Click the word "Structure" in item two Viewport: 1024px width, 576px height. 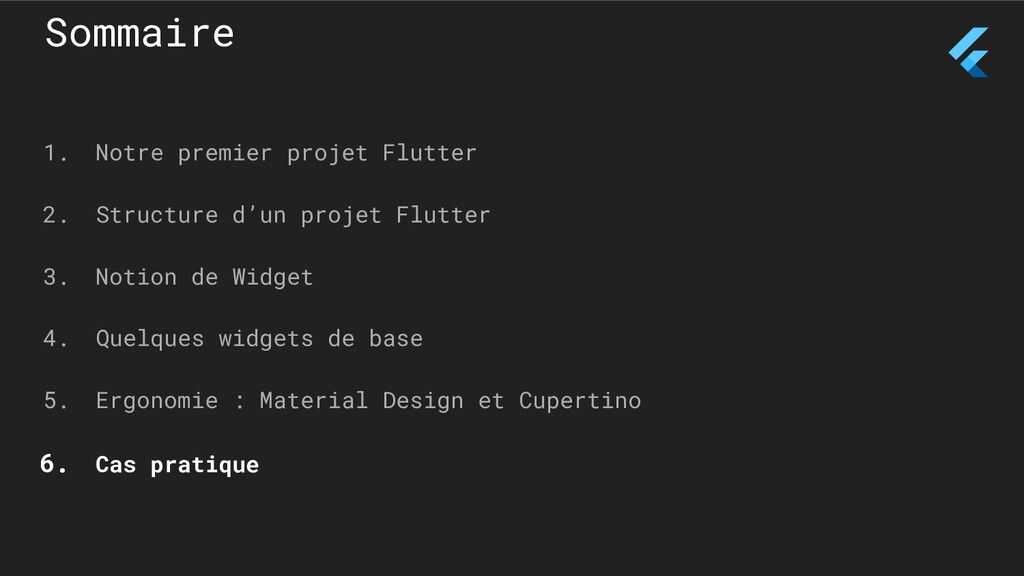[157, 215]
